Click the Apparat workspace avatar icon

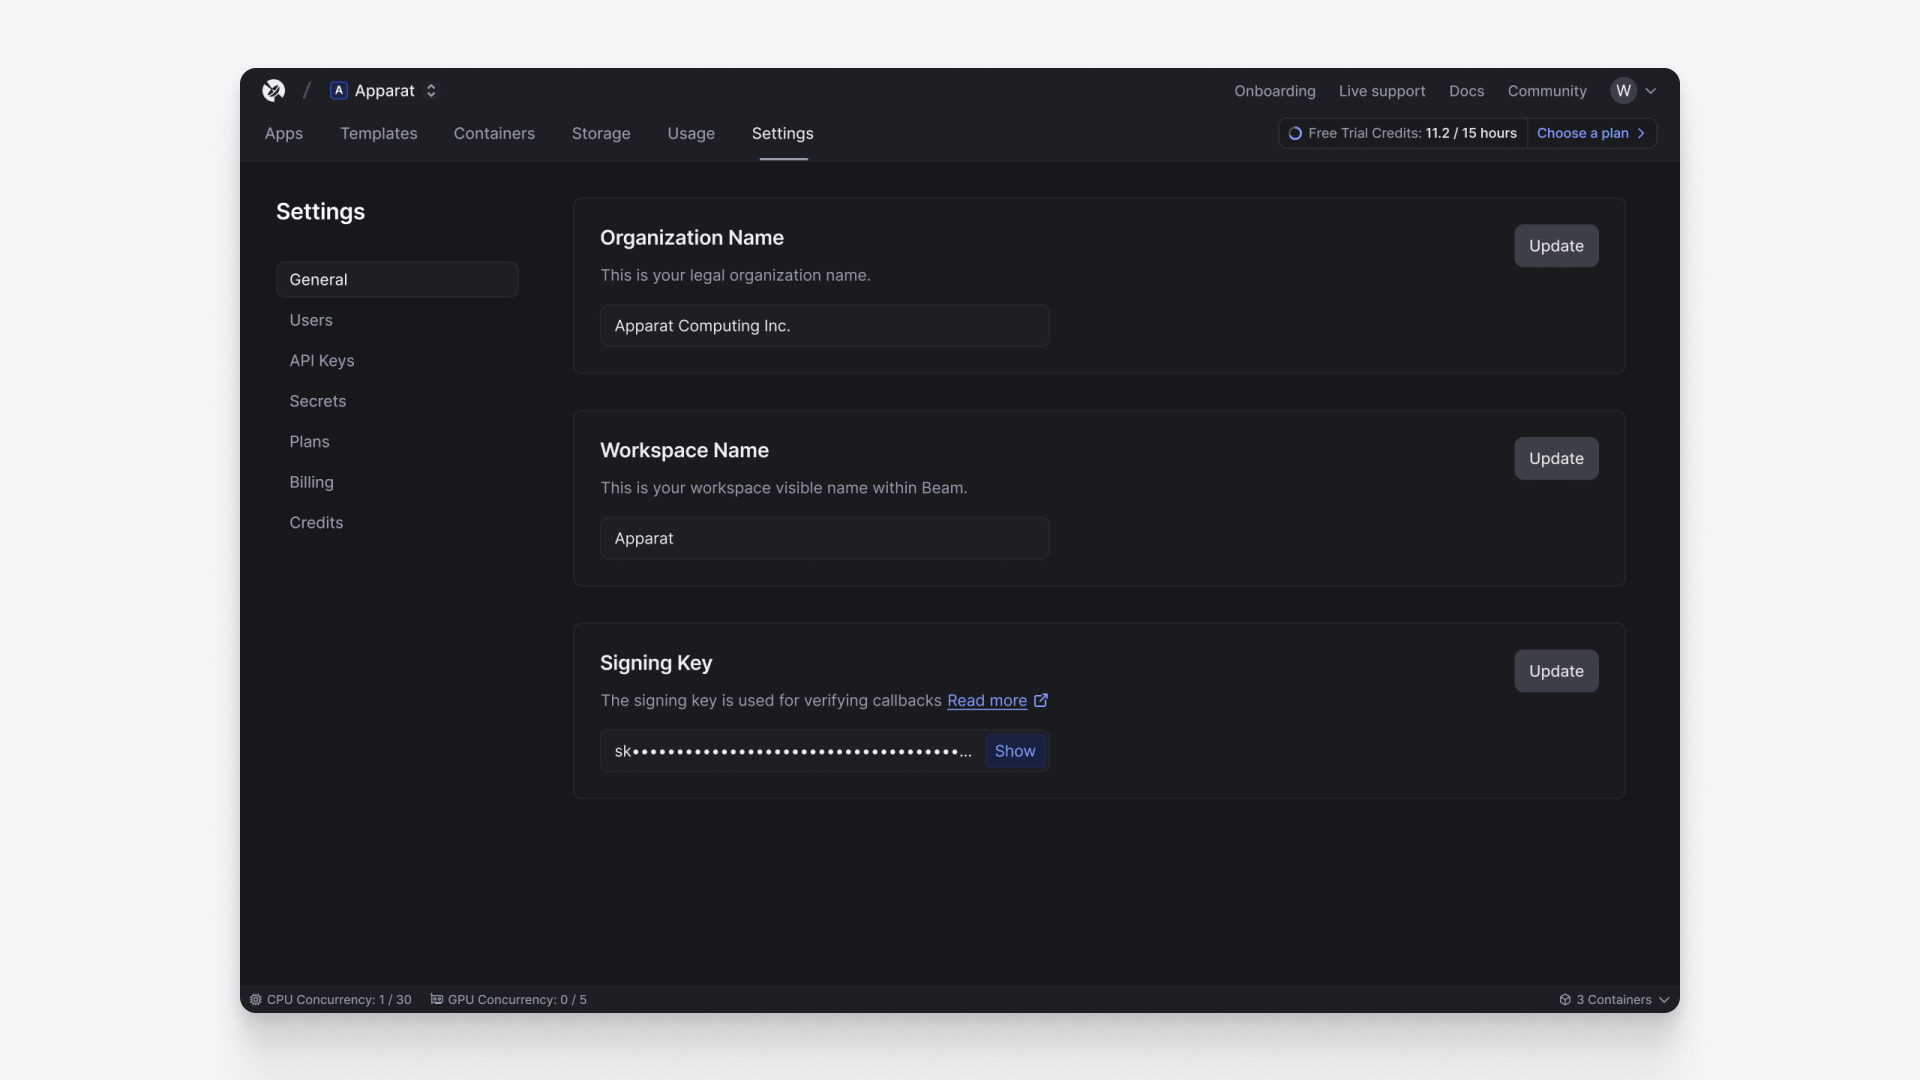[x=339, y=91]
